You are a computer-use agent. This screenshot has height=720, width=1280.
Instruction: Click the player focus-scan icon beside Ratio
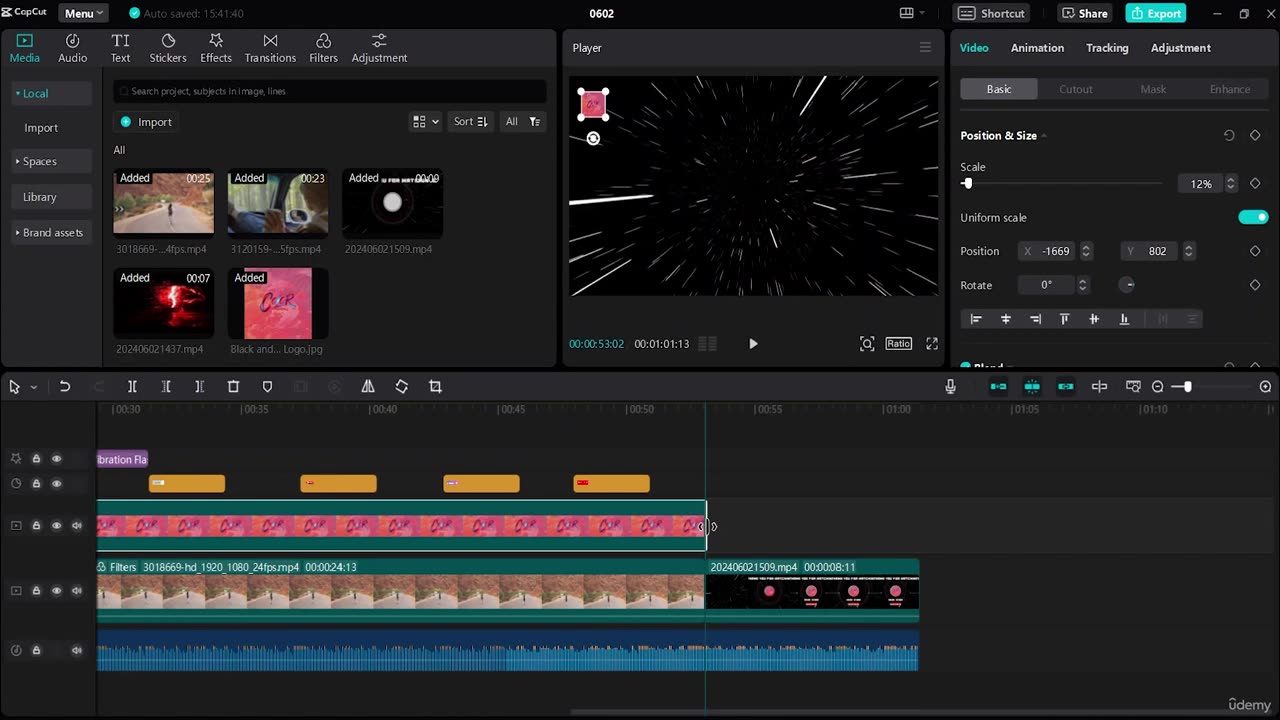click(x=867, y=343)
